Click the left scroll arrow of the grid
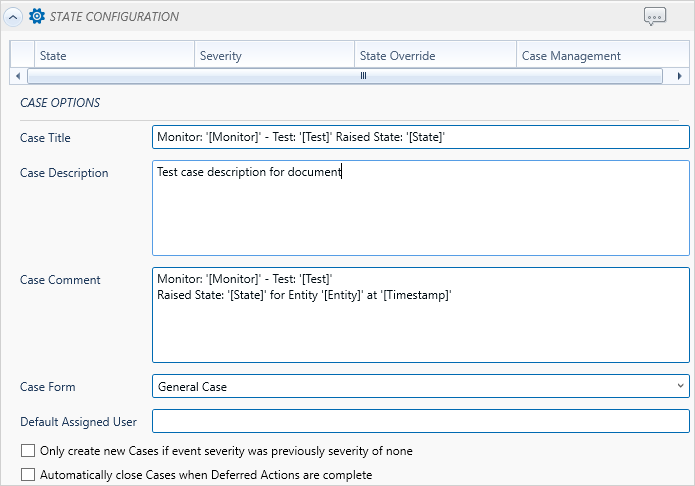 (16, 76)
